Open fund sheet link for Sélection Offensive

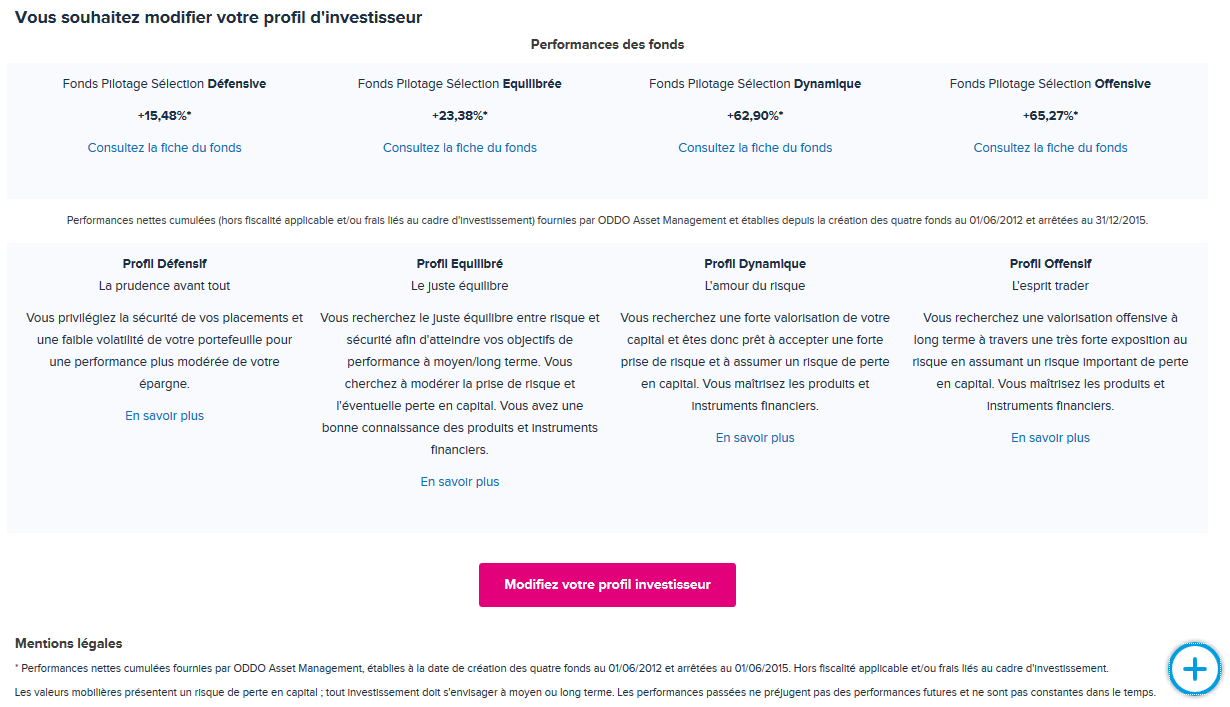coord(1050,148)
